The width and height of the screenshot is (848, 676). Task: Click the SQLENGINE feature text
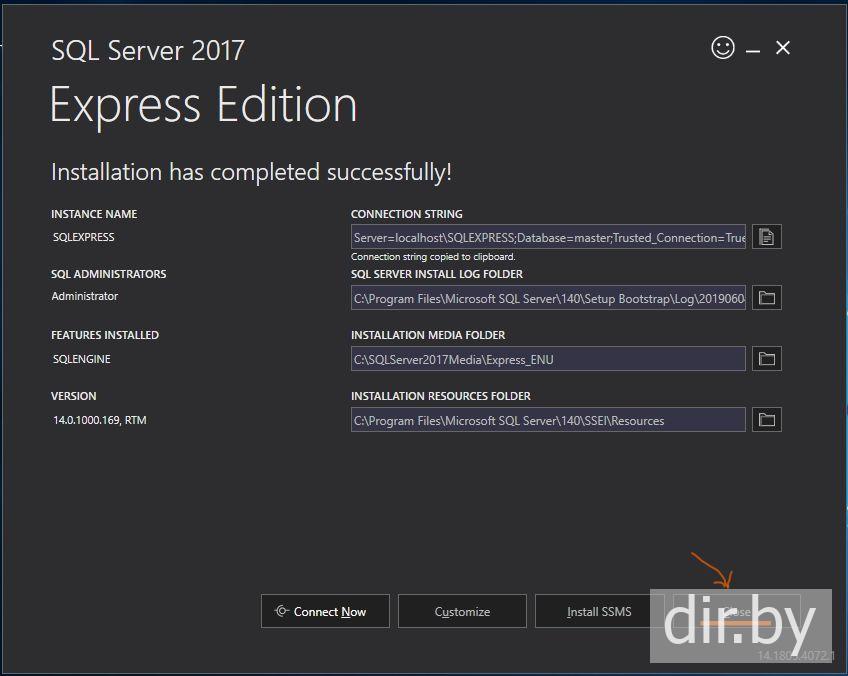82,359
